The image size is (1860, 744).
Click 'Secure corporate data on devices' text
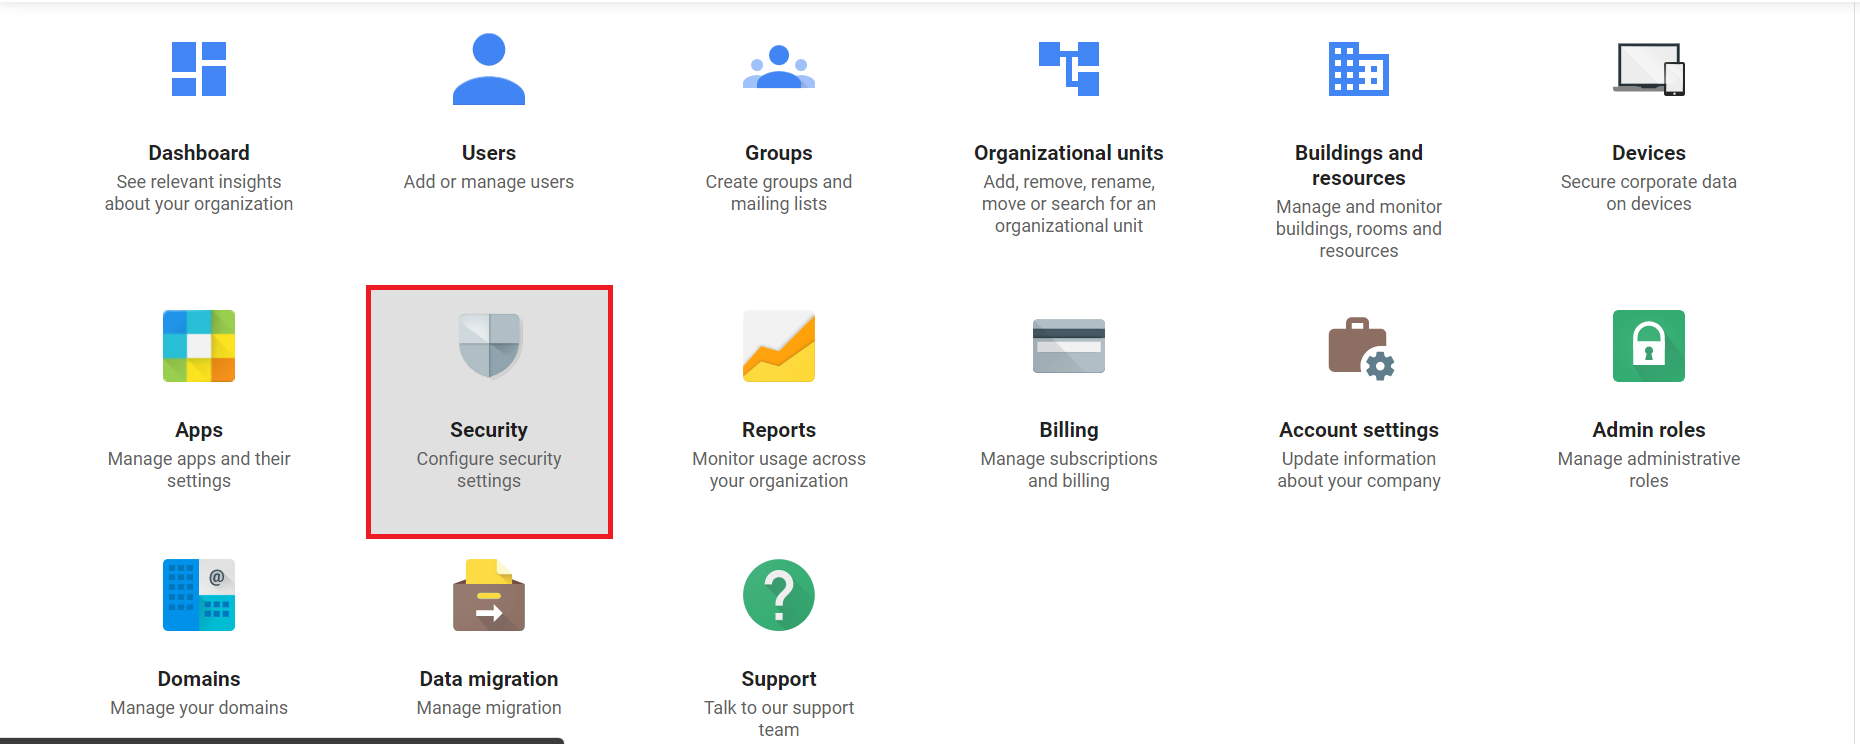click(1649, 193)
